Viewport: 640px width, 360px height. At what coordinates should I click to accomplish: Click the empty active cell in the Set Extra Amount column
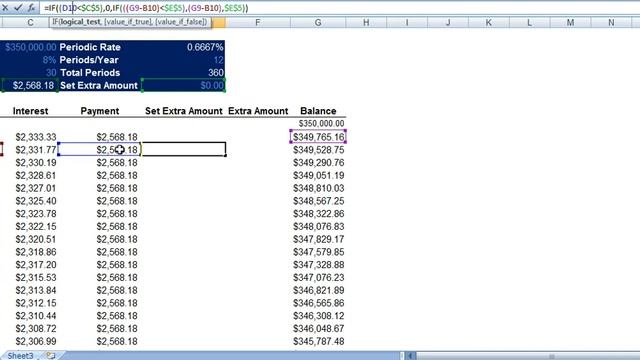184,149
